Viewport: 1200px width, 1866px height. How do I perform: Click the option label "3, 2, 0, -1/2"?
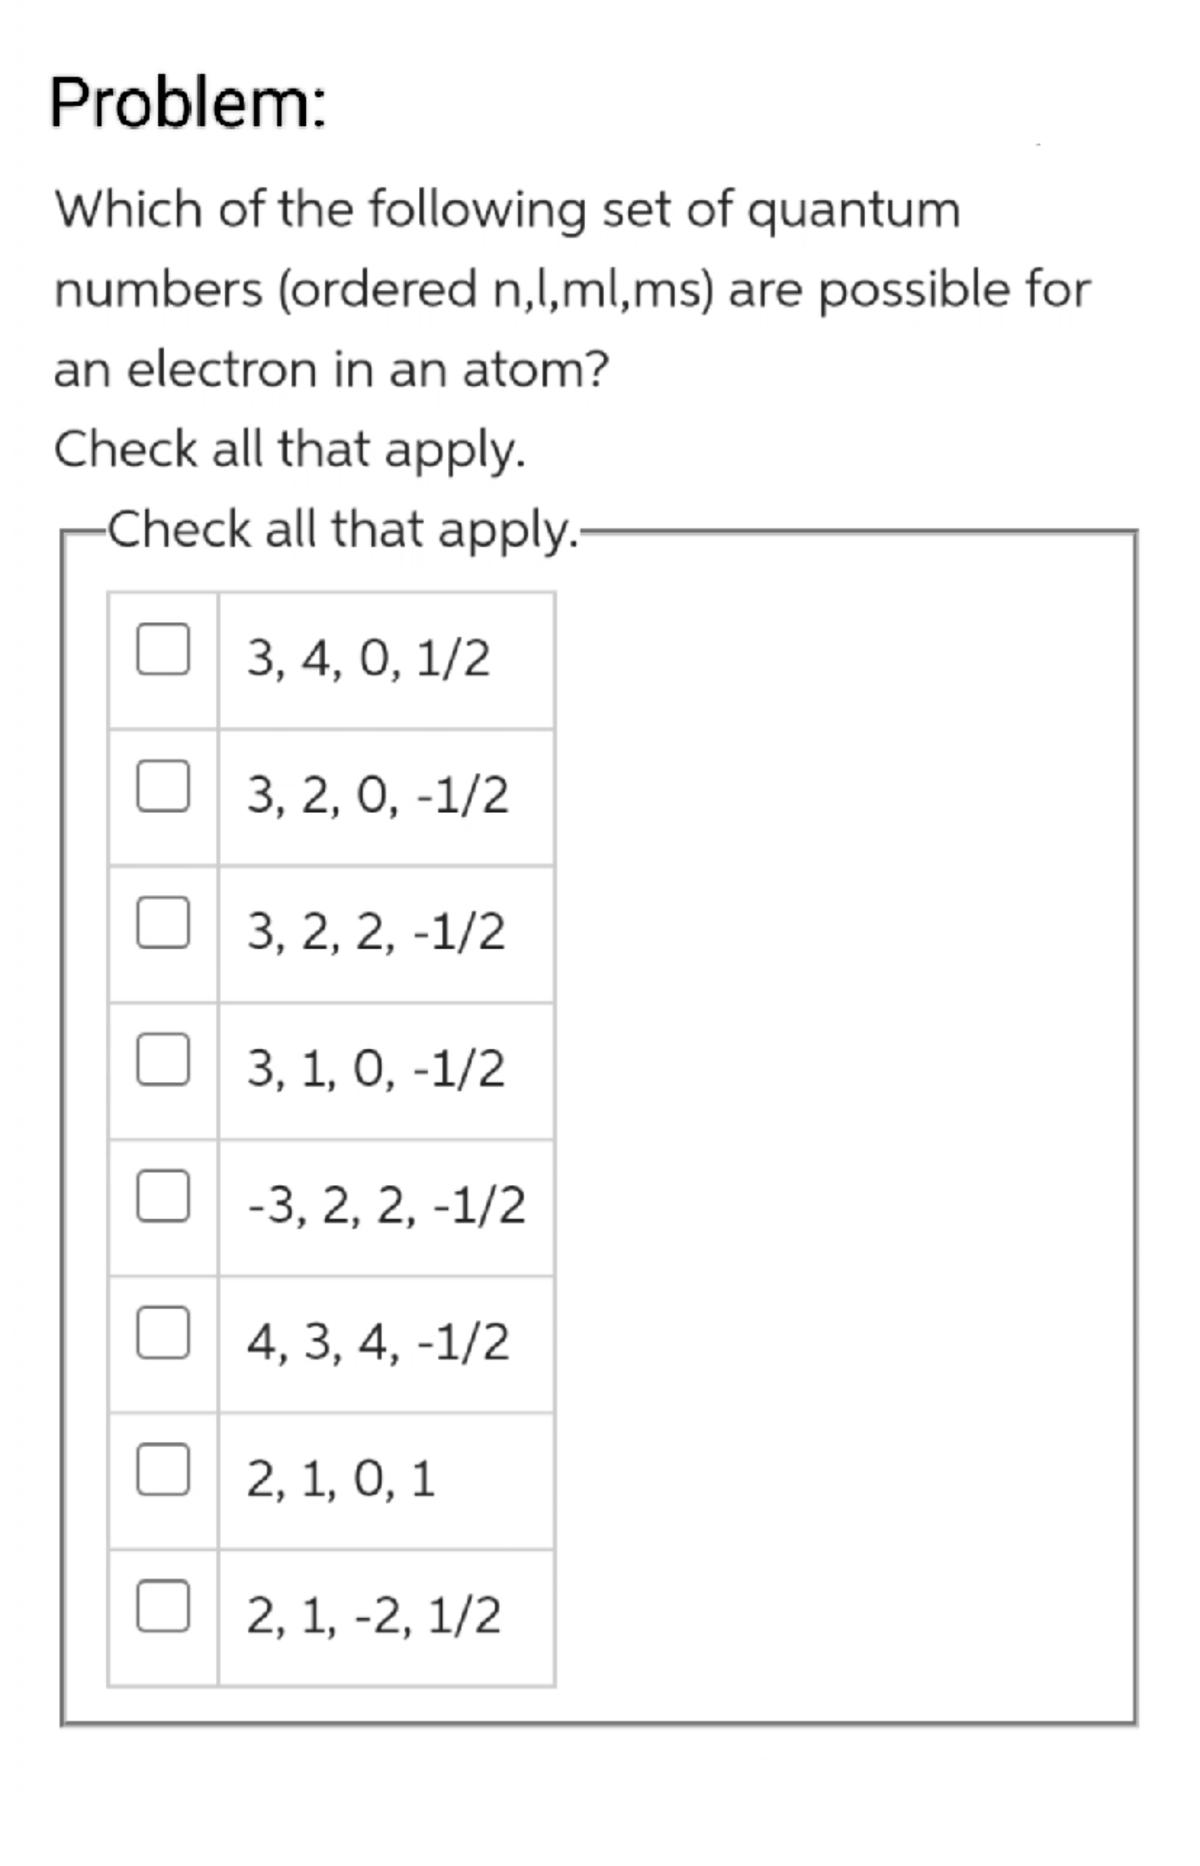point(378,796)
